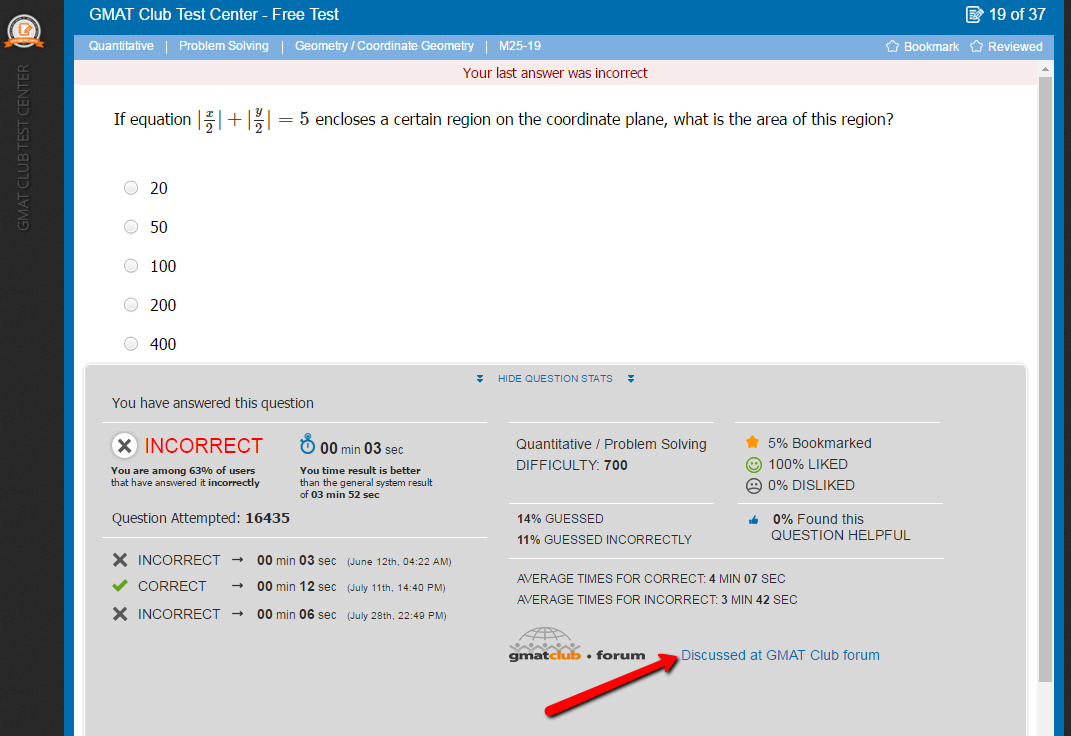Select answer option 100

(131, 266)
